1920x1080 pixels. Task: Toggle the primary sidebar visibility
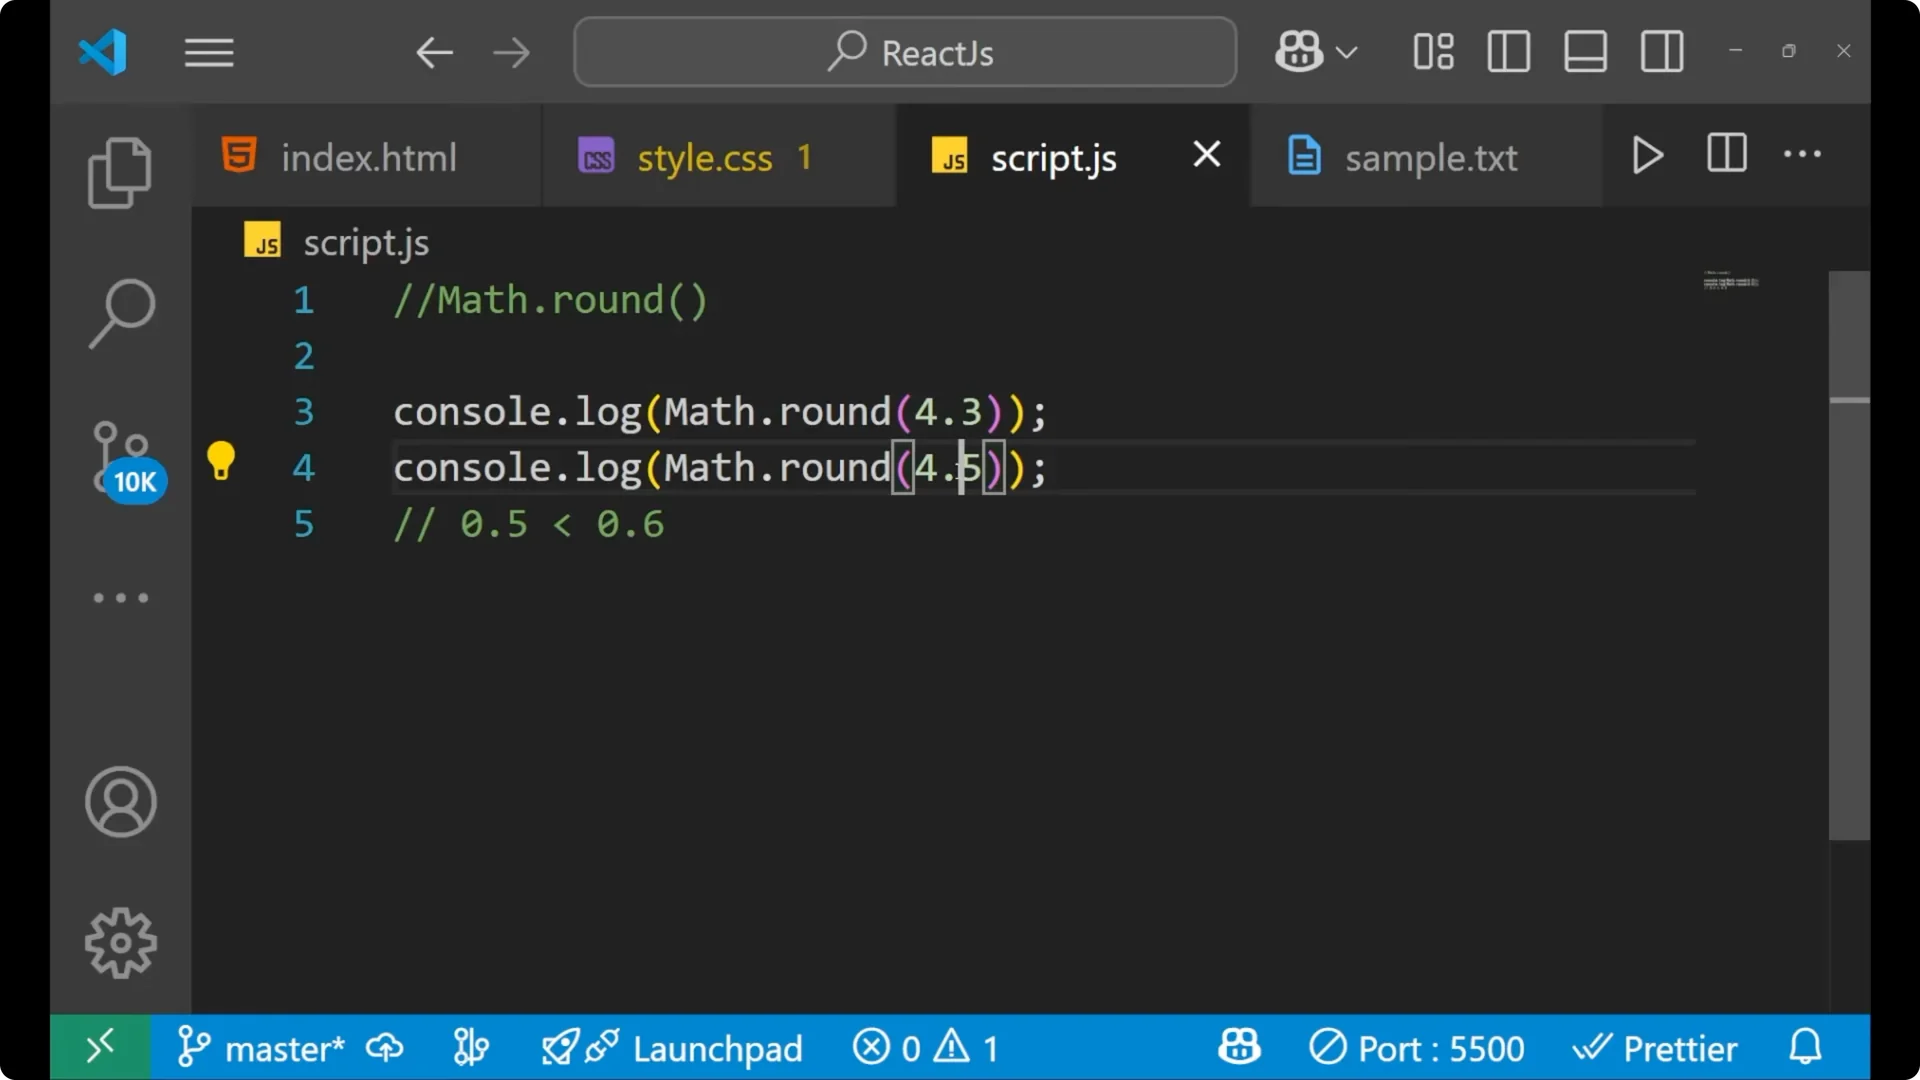1508,51
